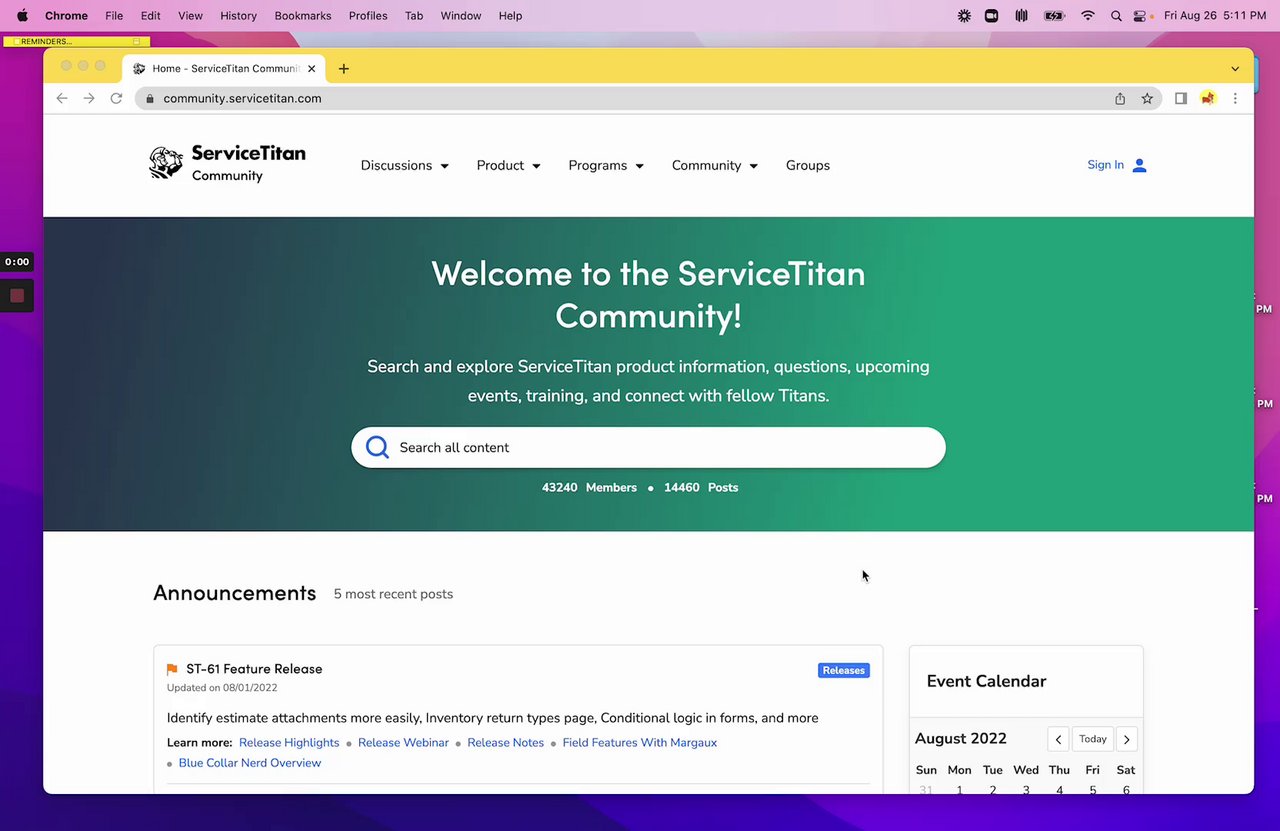This screenshot has height=831, width=1280.
Task: Open the Window menu
Action: (x=461, y=15)
